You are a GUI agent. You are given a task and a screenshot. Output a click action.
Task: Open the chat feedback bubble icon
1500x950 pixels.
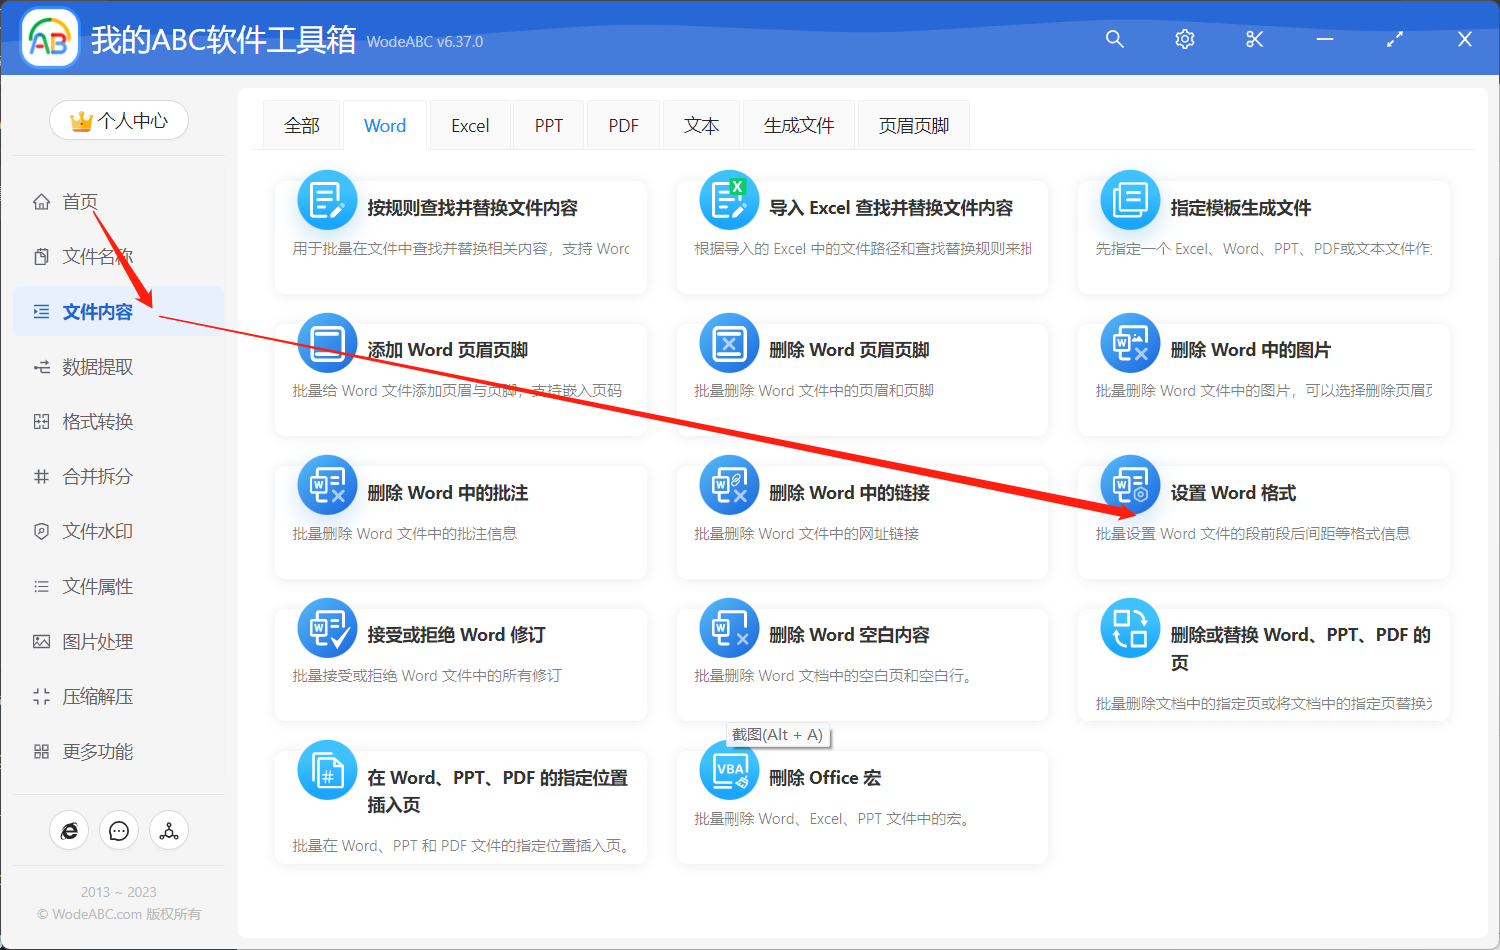[x=119, y=830]
